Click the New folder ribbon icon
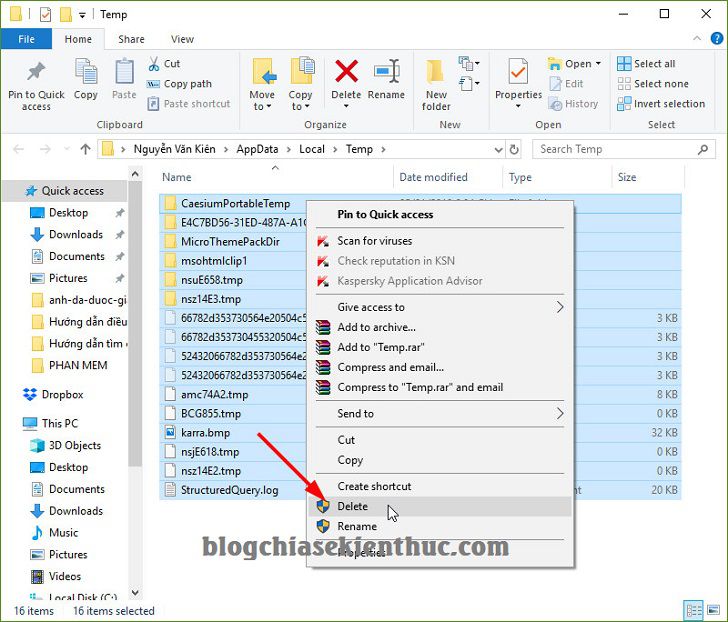The height and width of the screenshot is (622, 728). 436,72
